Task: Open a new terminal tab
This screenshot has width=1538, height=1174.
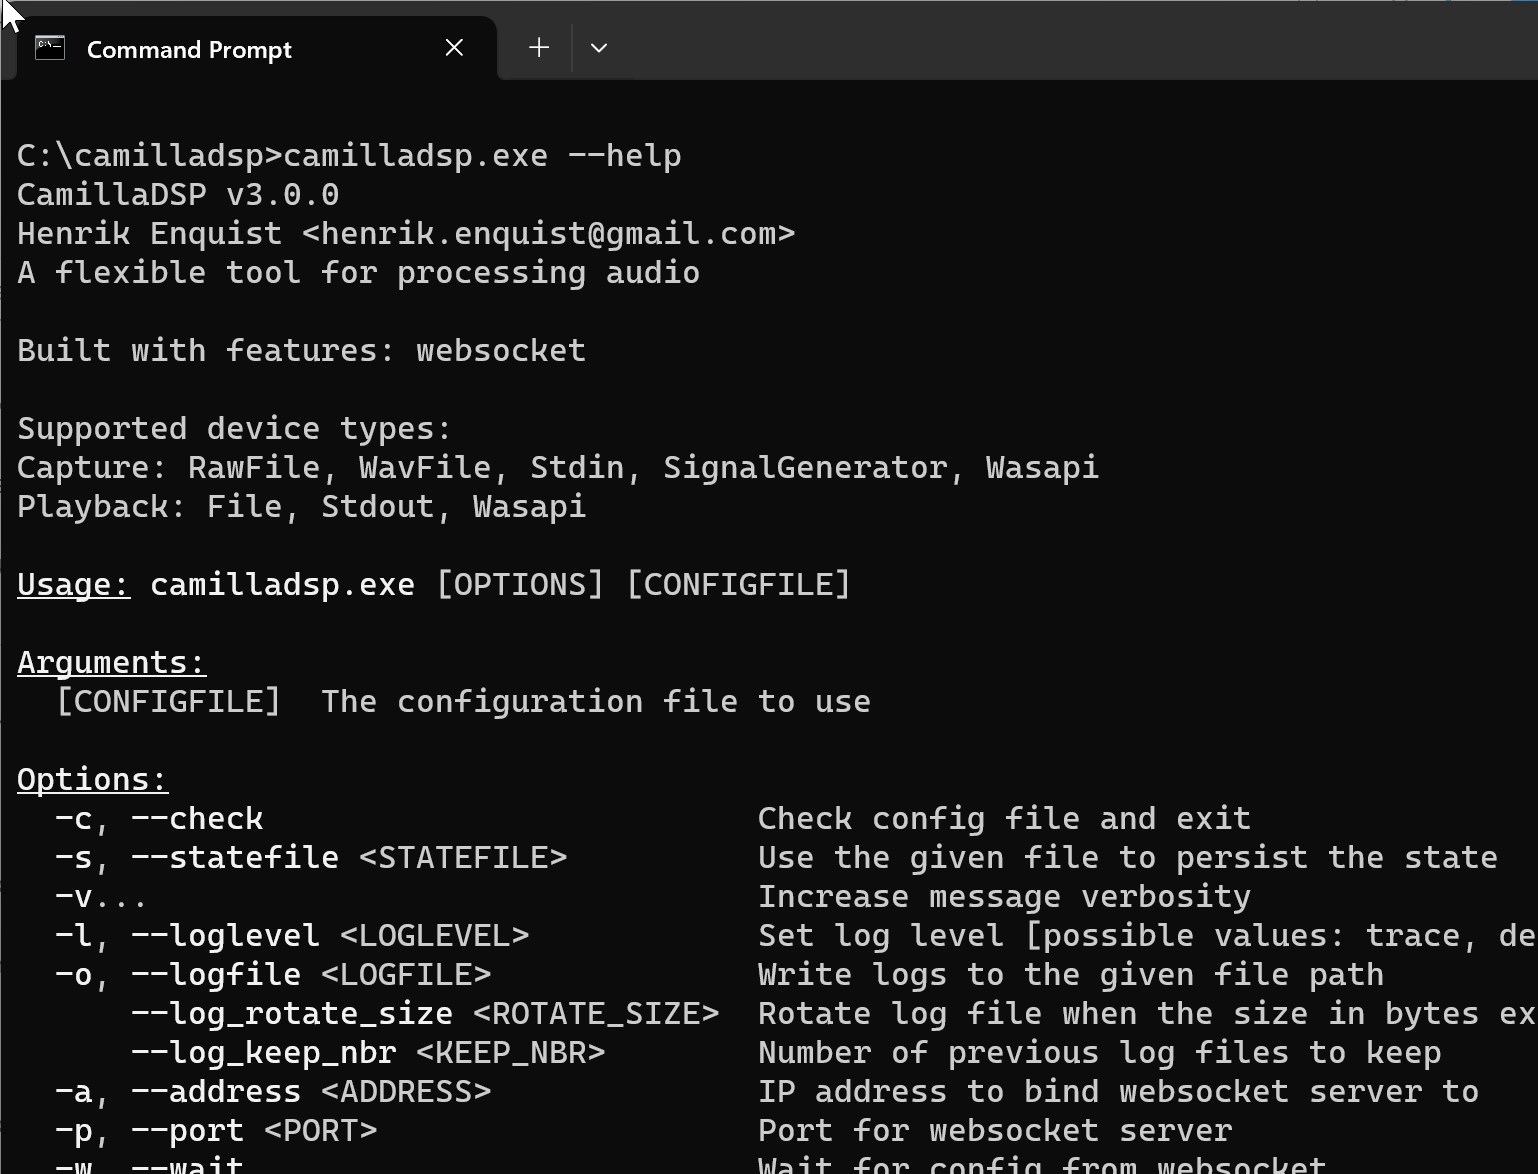Action: click(x=539, y=48)
